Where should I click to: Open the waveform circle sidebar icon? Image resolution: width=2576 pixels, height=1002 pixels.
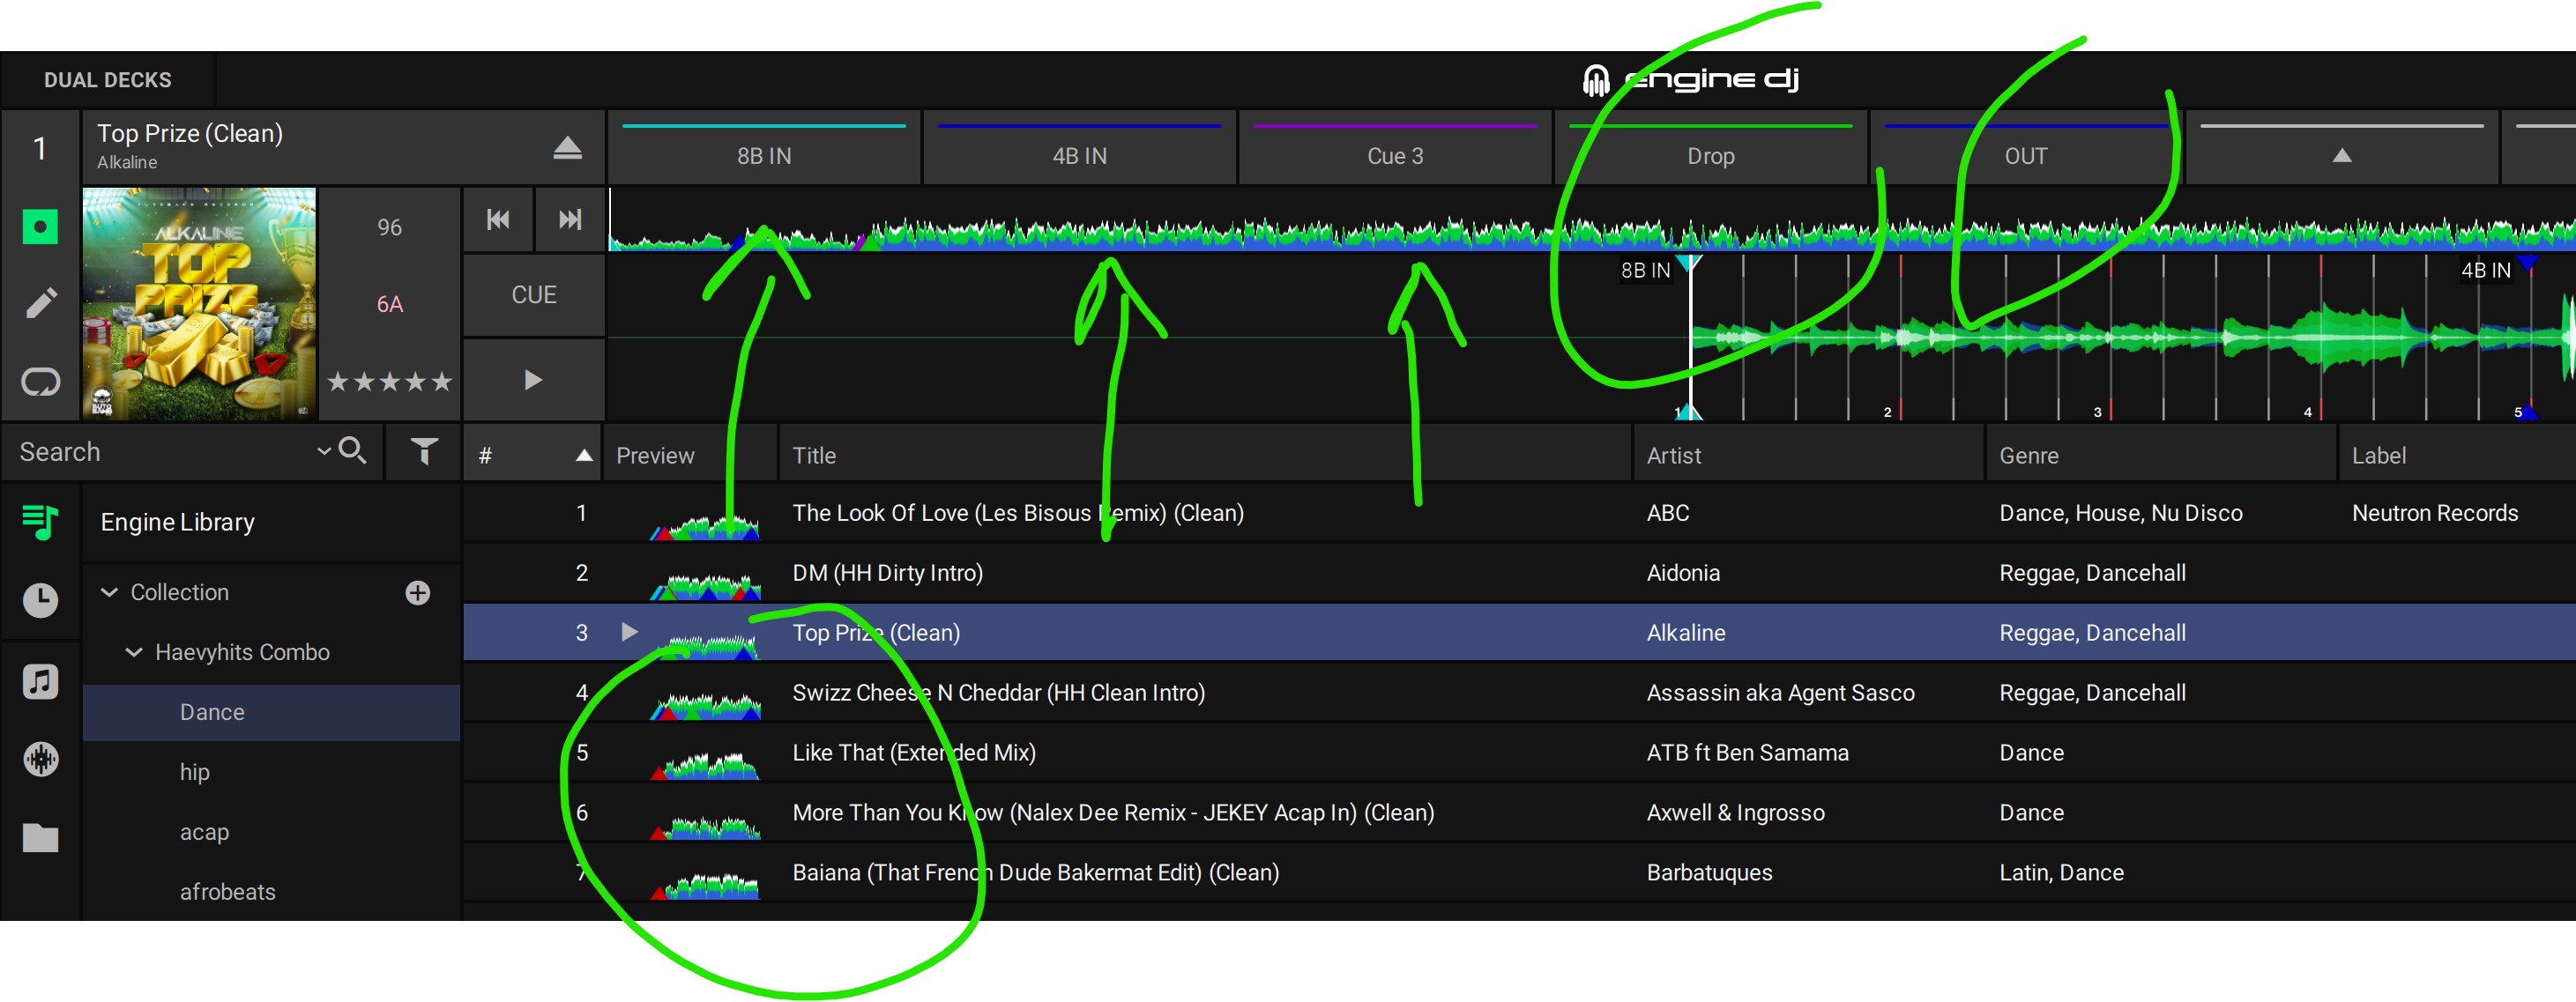pyautogui.click(x=40, y=759)
